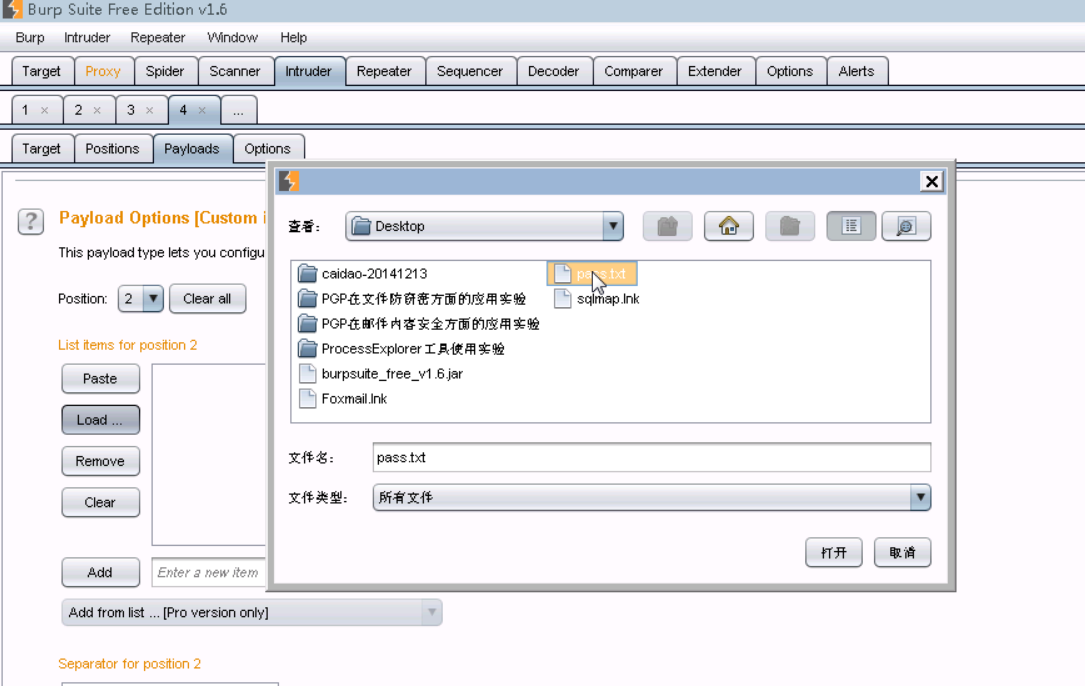Open the Intruder Options sub-tab
1085x686 pixels.
pyautogui.click(x=267, y=149)
